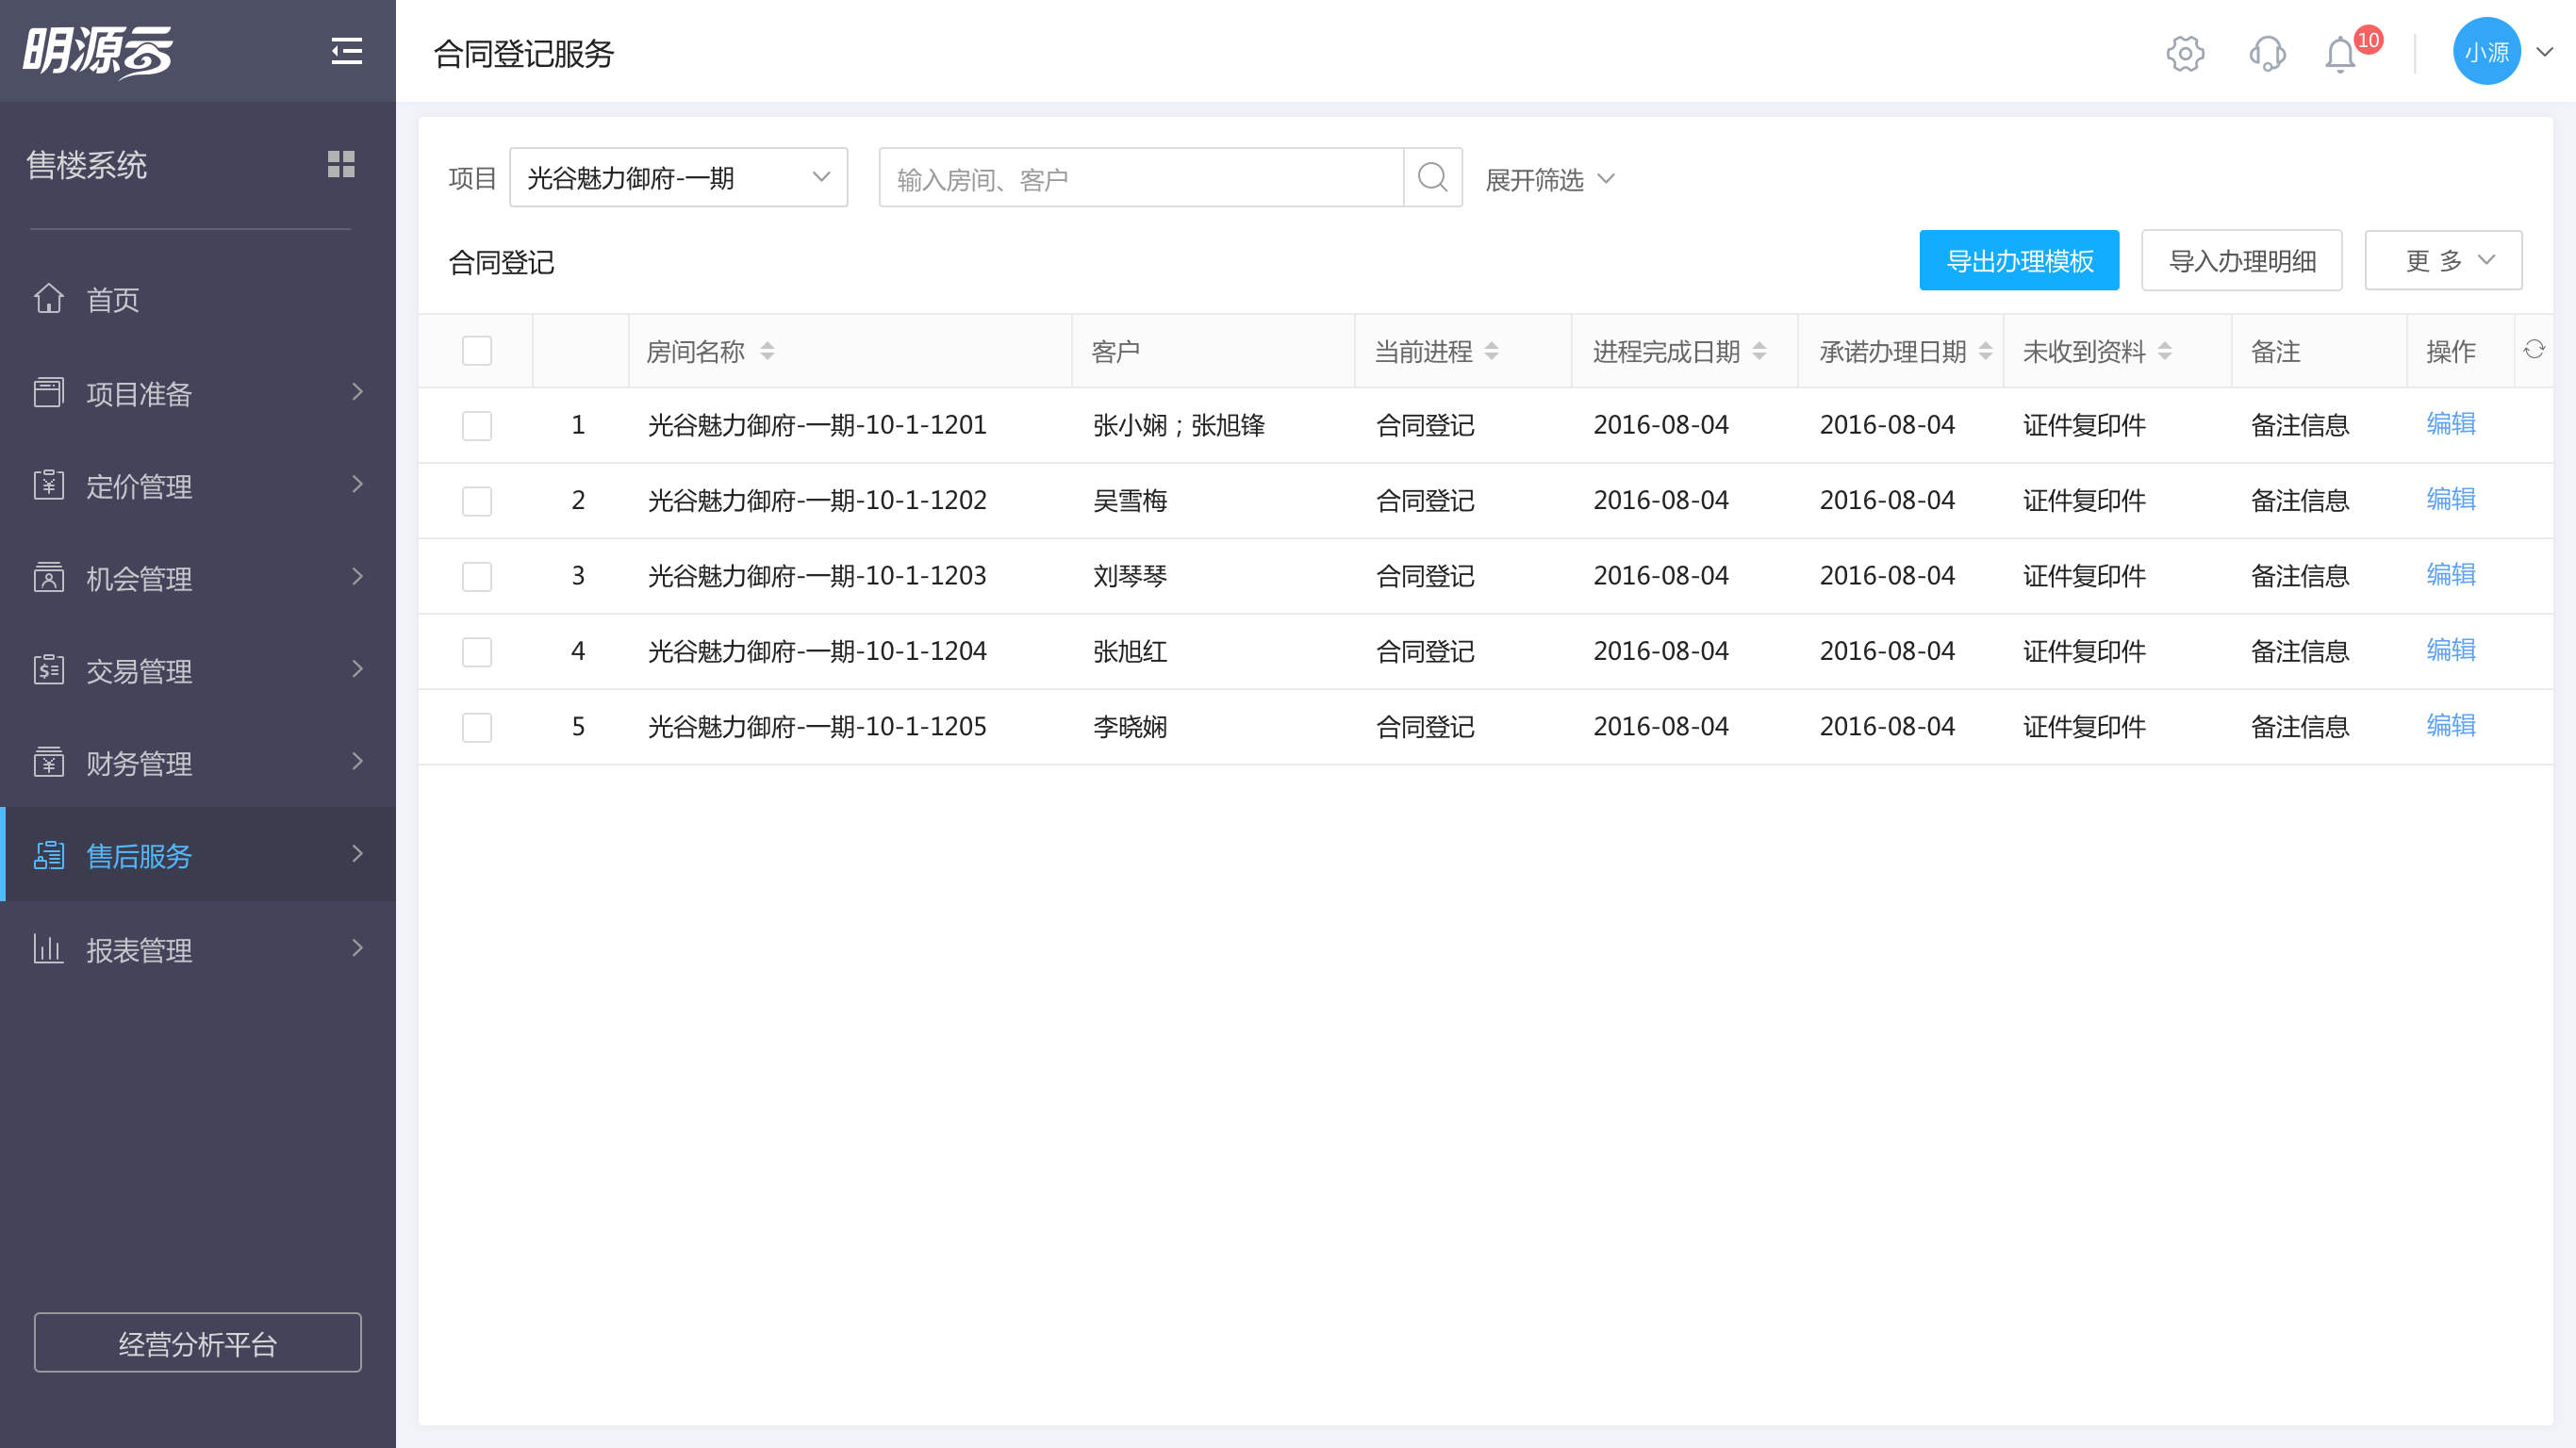Open 定价管理 menu item

coord(198,485)
